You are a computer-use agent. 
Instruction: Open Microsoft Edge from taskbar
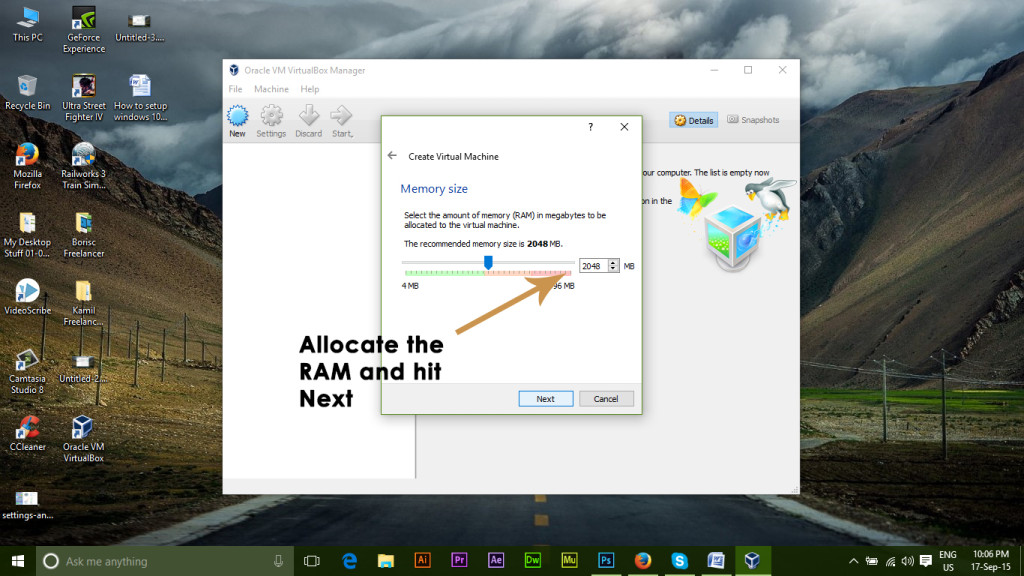click(x=349, y=561)
